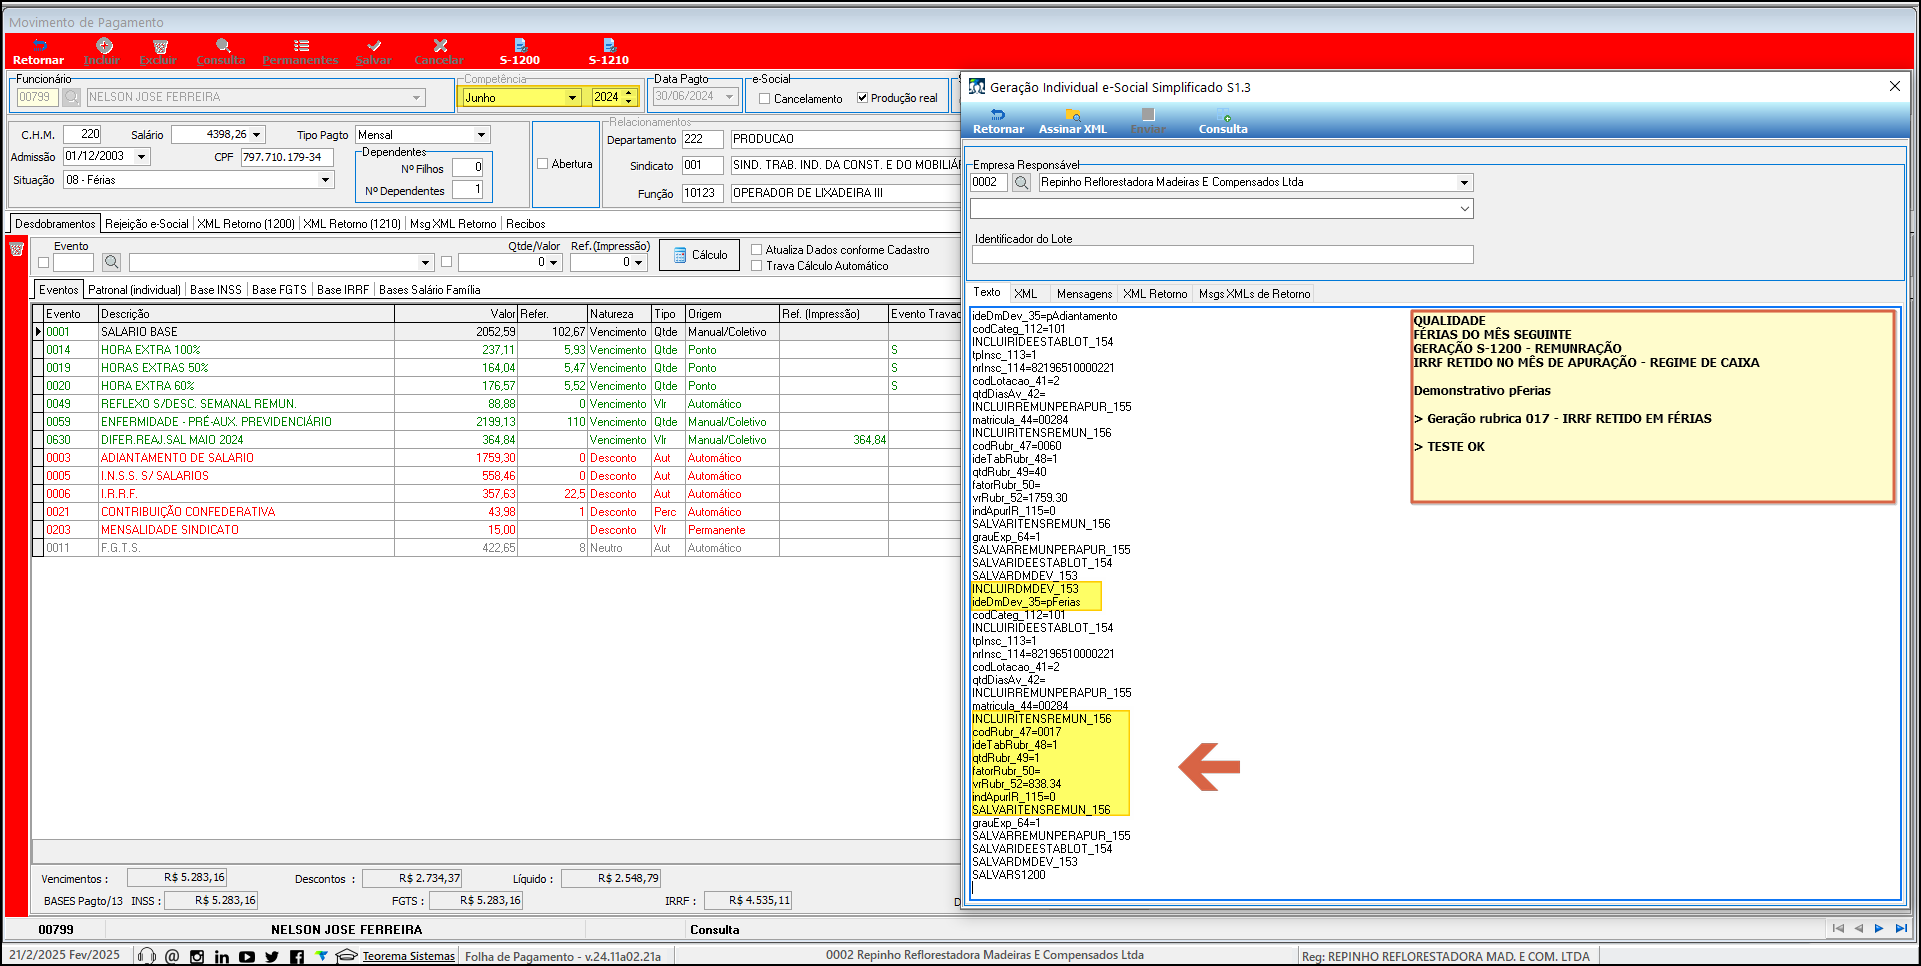The width and height of the screenshot is (1921, 966).
Task: Click the graduation cap icon in status bar
Action: (x=347, y=956)
